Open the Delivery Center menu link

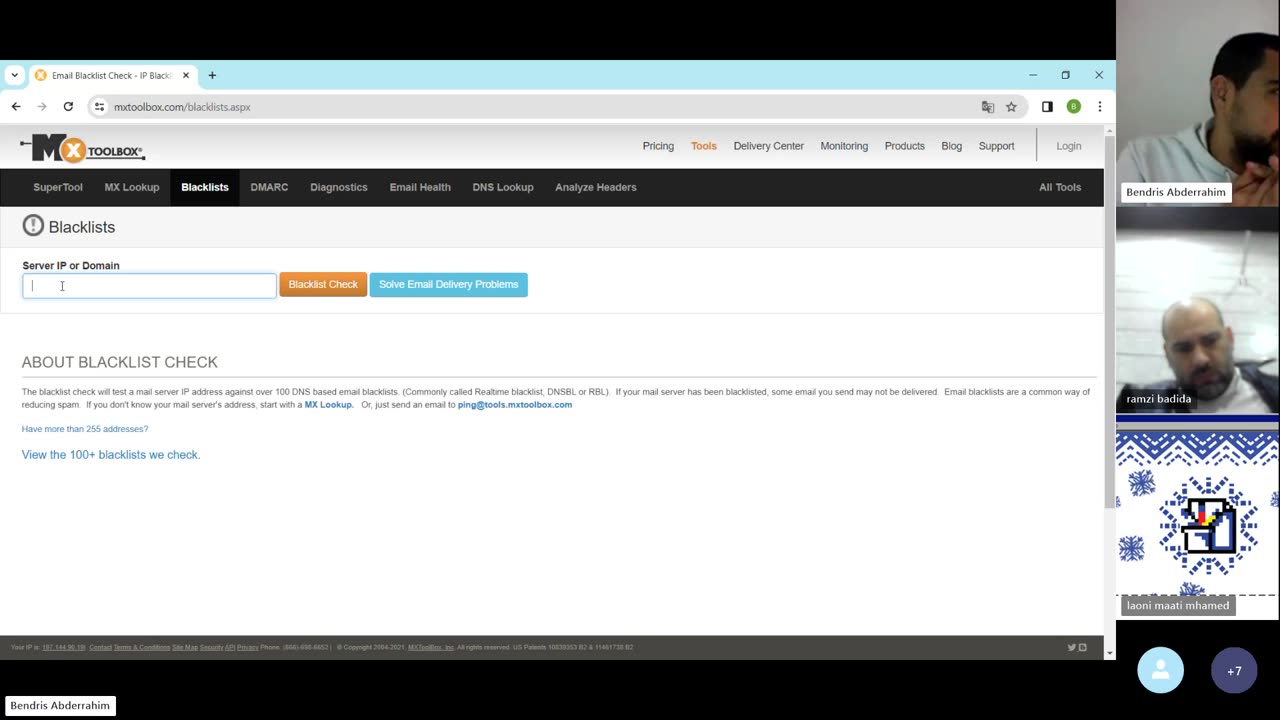(x=769, y=146)
